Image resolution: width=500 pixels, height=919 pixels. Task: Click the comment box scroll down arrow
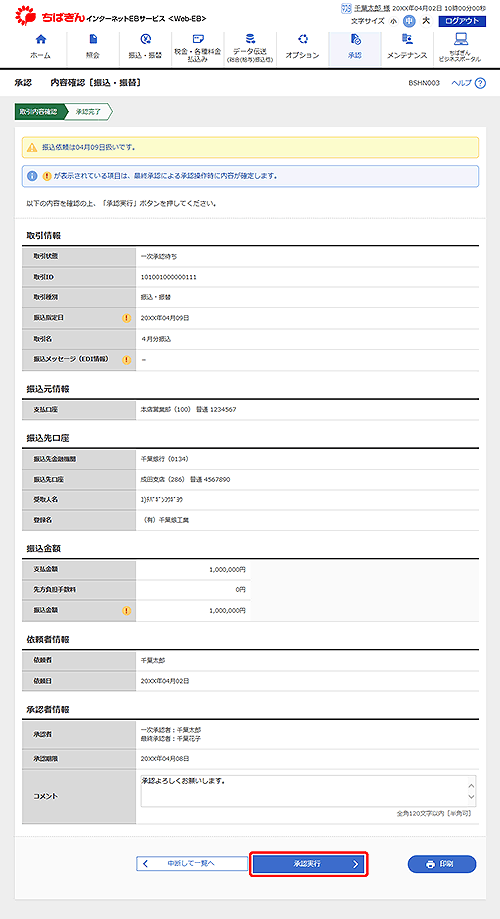click(x=471, y=797)
